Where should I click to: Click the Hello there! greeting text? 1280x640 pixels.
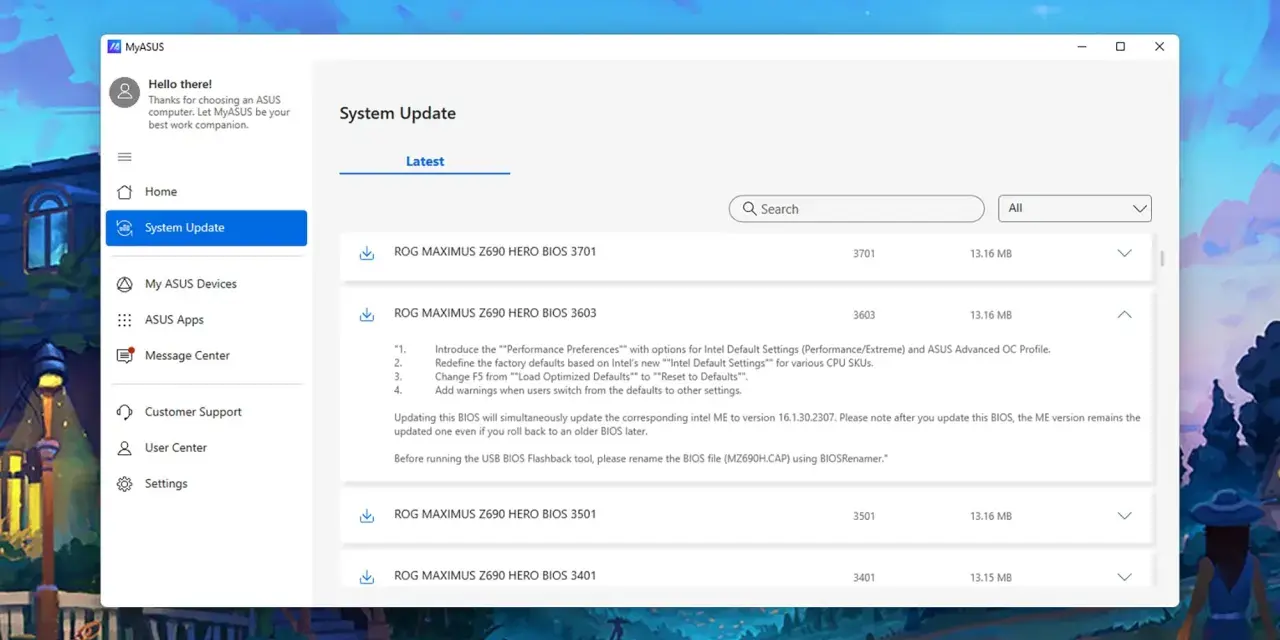coord(180,84)
